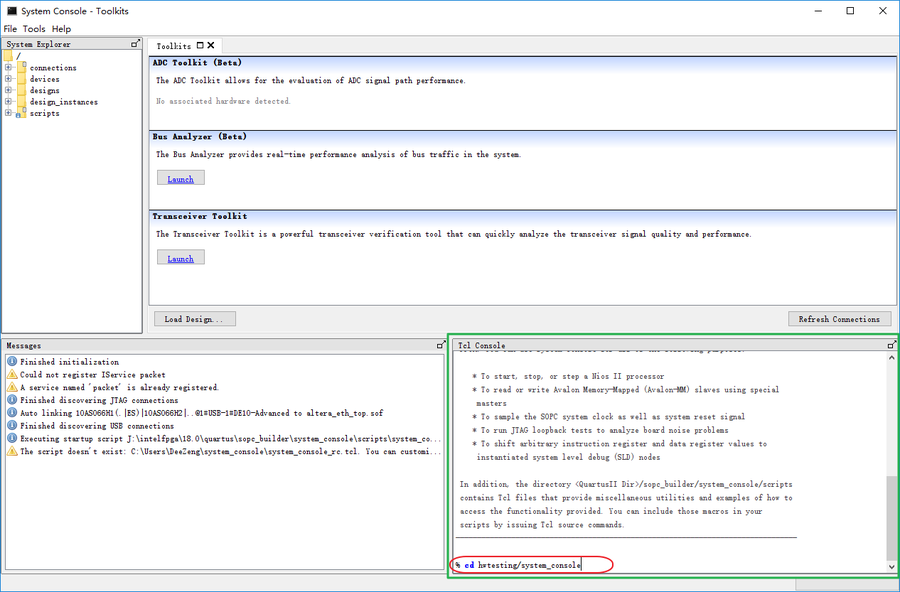Select the root folder icon in System Explorer

click(x=7, y=56)
